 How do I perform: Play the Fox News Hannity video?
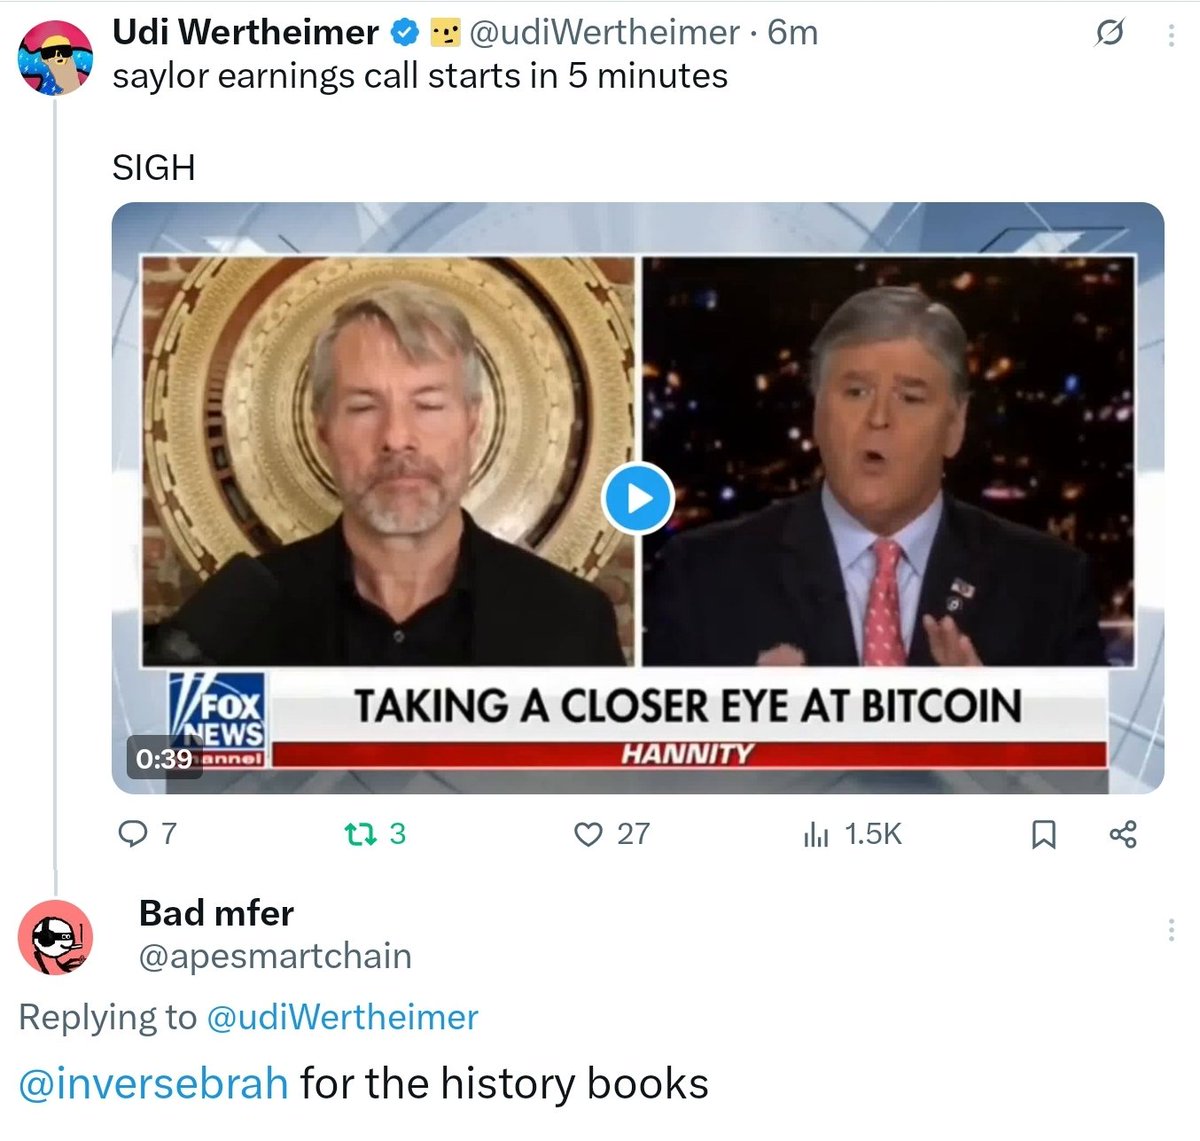click(x=638, y=497)
